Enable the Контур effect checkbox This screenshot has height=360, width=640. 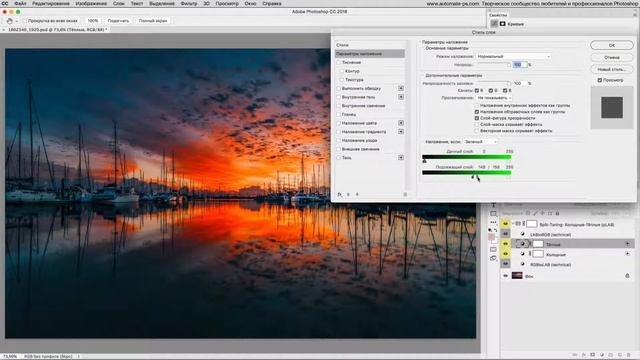click(x=342, y=71)
